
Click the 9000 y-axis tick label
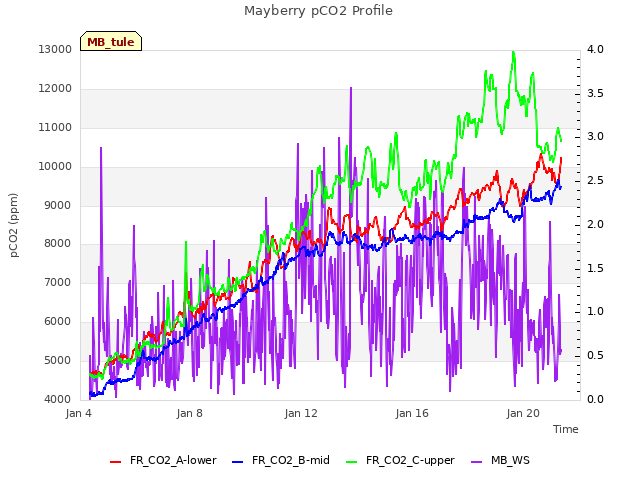(58, 205)
